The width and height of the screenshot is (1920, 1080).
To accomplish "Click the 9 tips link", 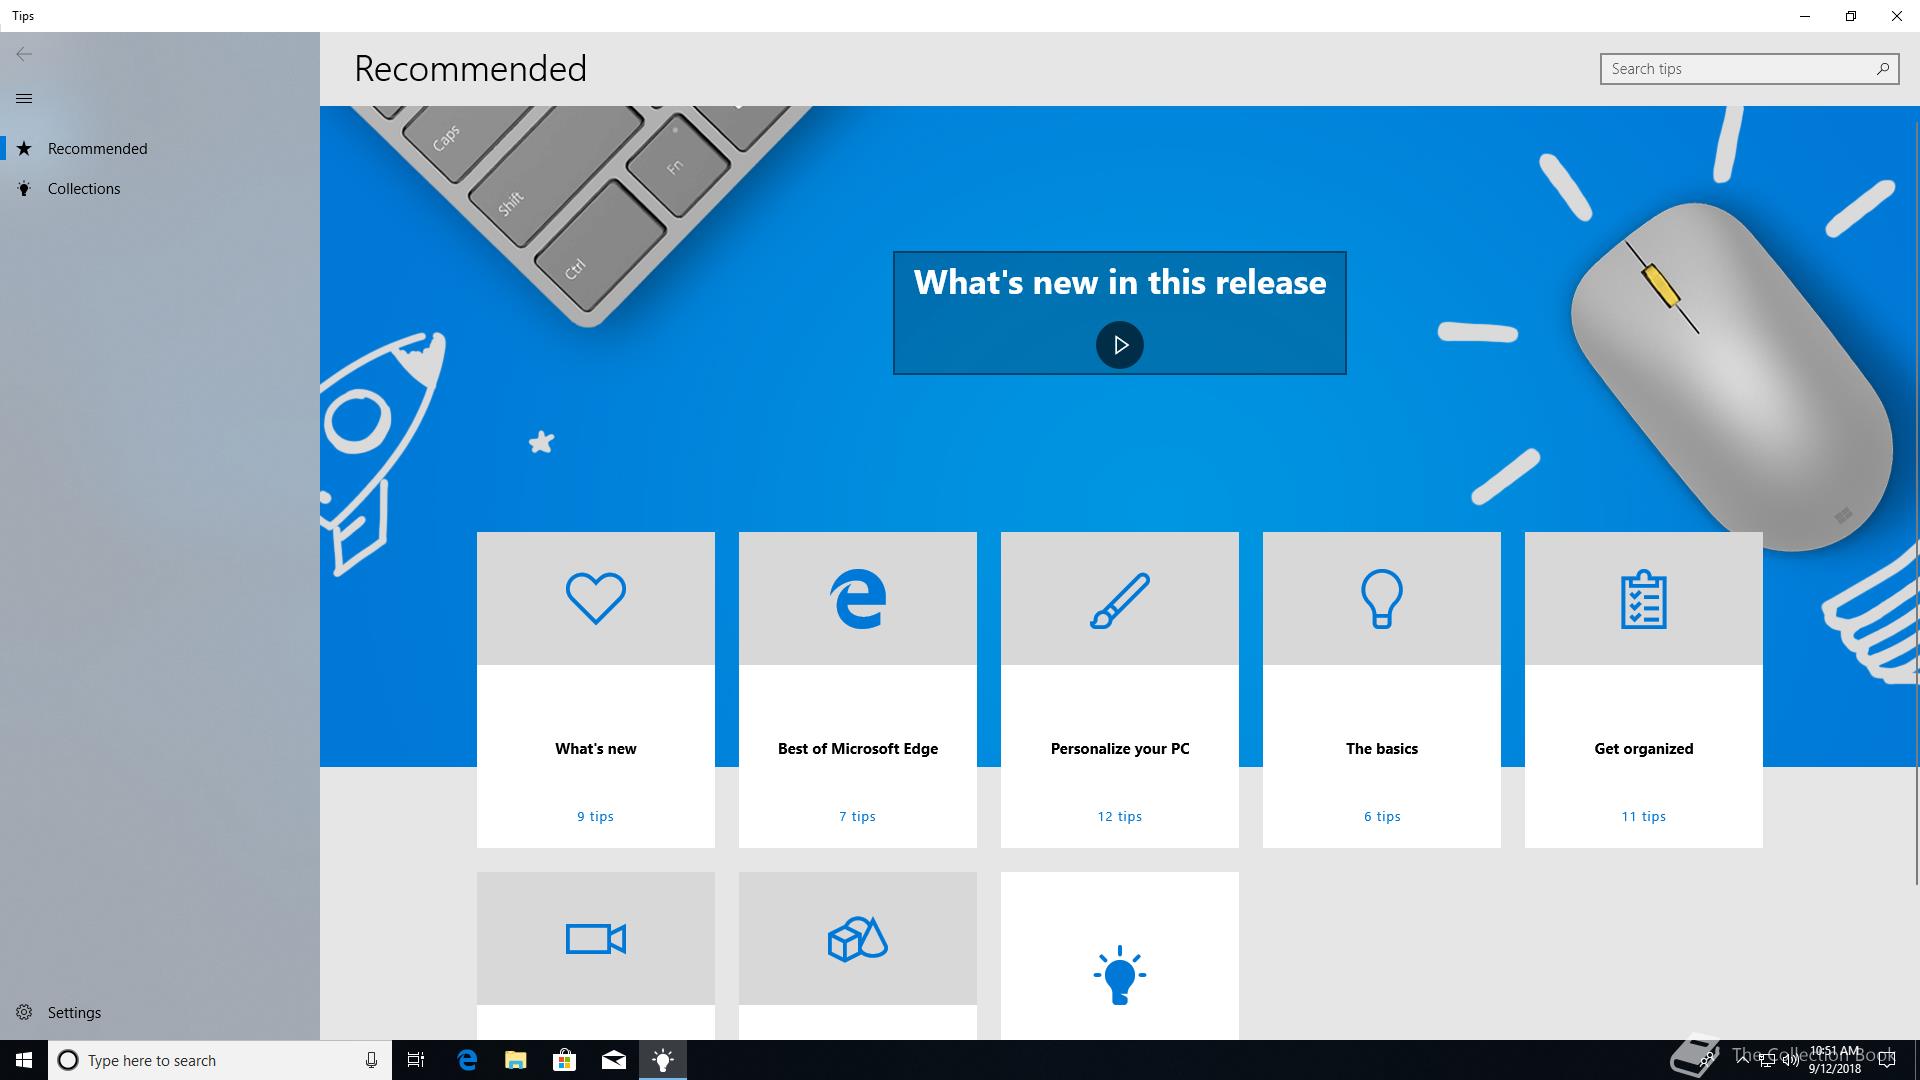I will tap(596, 817).
